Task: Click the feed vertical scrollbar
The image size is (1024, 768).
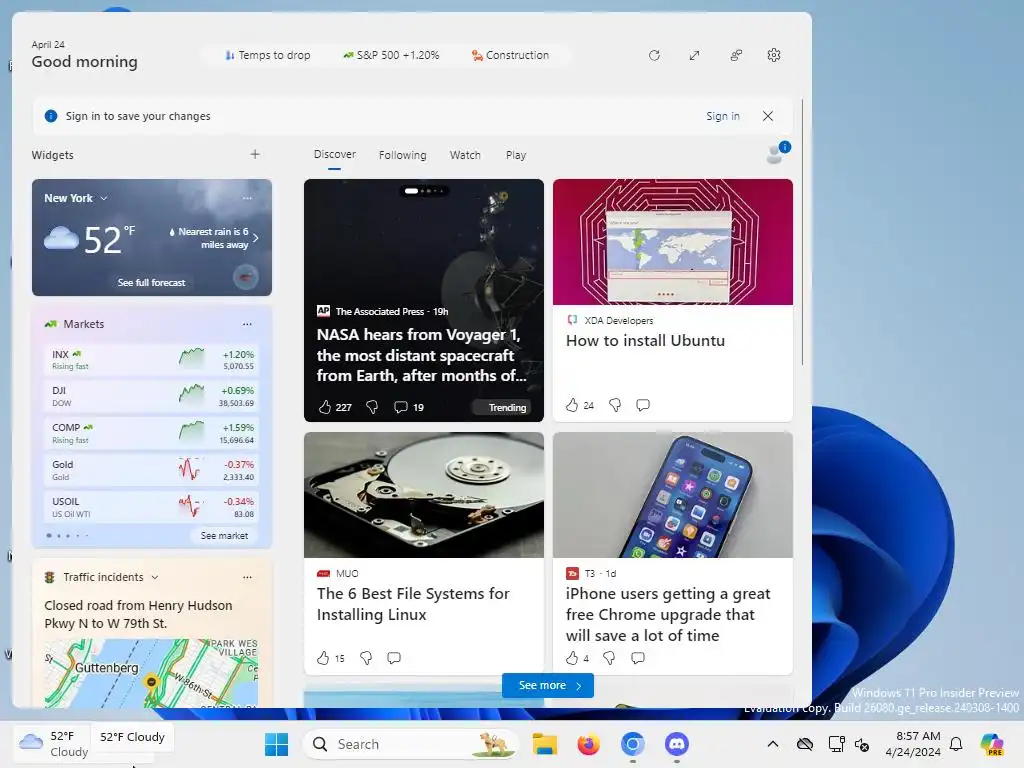Action: [802, 232]
